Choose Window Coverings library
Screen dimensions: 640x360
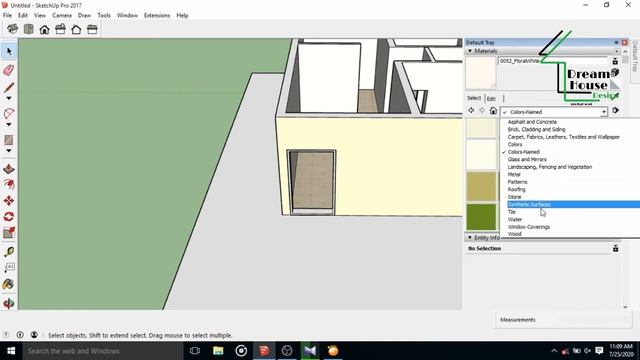(529, 227)
